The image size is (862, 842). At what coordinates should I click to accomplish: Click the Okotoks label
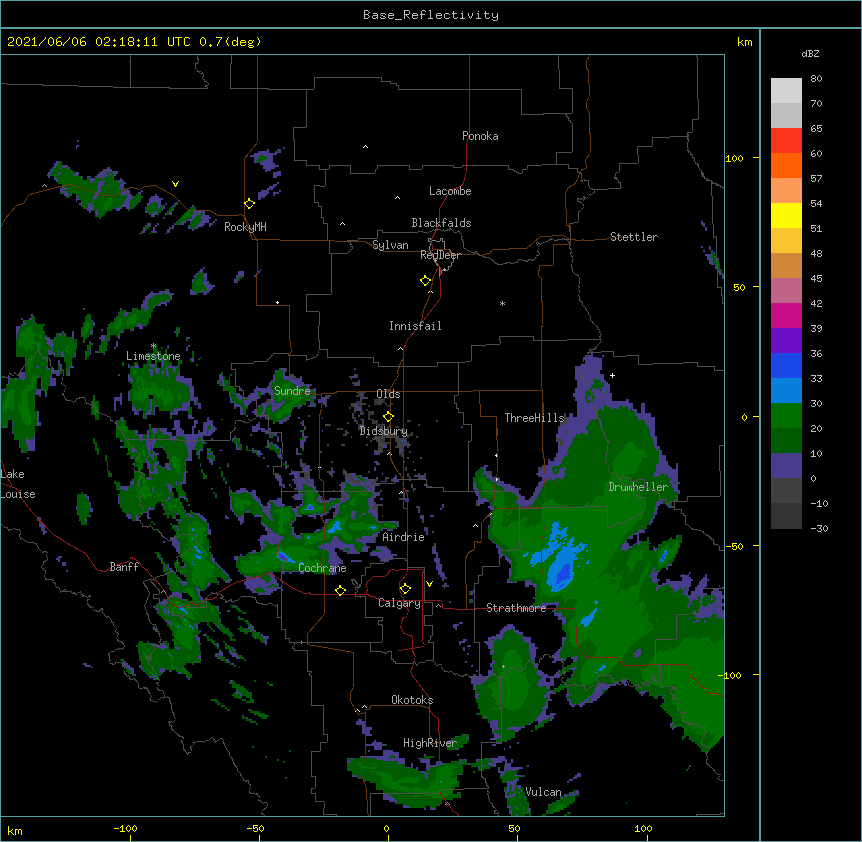pos(412,700)
